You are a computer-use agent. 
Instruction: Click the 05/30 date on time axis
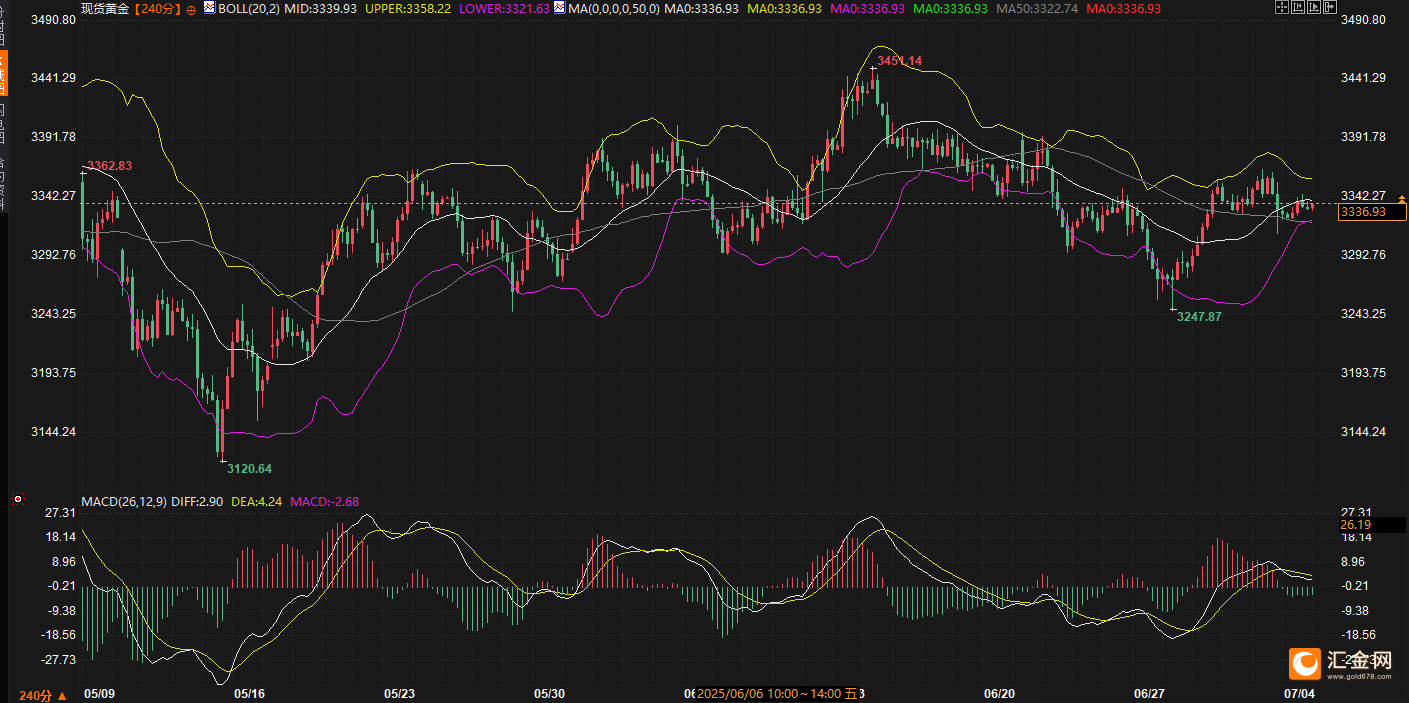click(x=550, y=693)
